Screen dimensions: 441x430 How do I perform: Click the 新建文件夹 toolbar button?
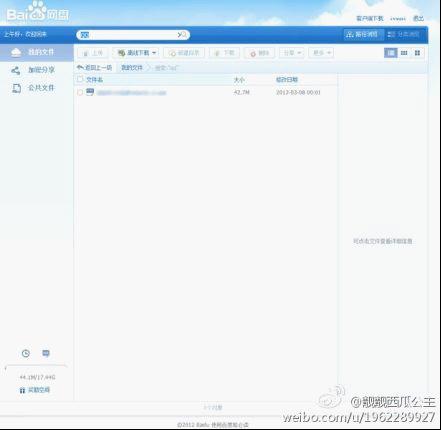click(184, 53)
